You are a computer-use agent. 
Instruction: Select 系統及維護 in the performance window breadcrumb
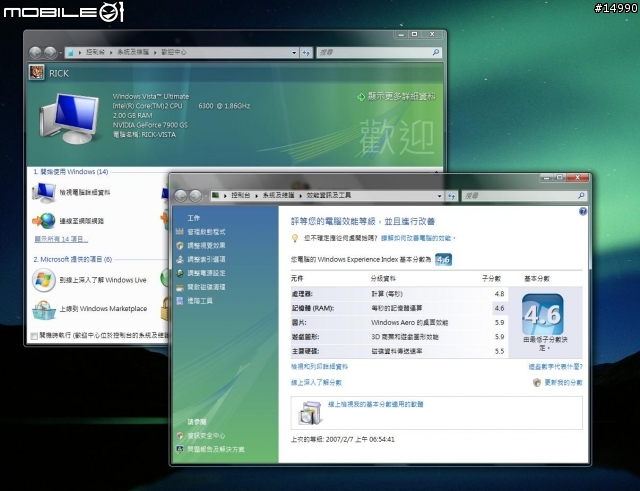point(278,196)
